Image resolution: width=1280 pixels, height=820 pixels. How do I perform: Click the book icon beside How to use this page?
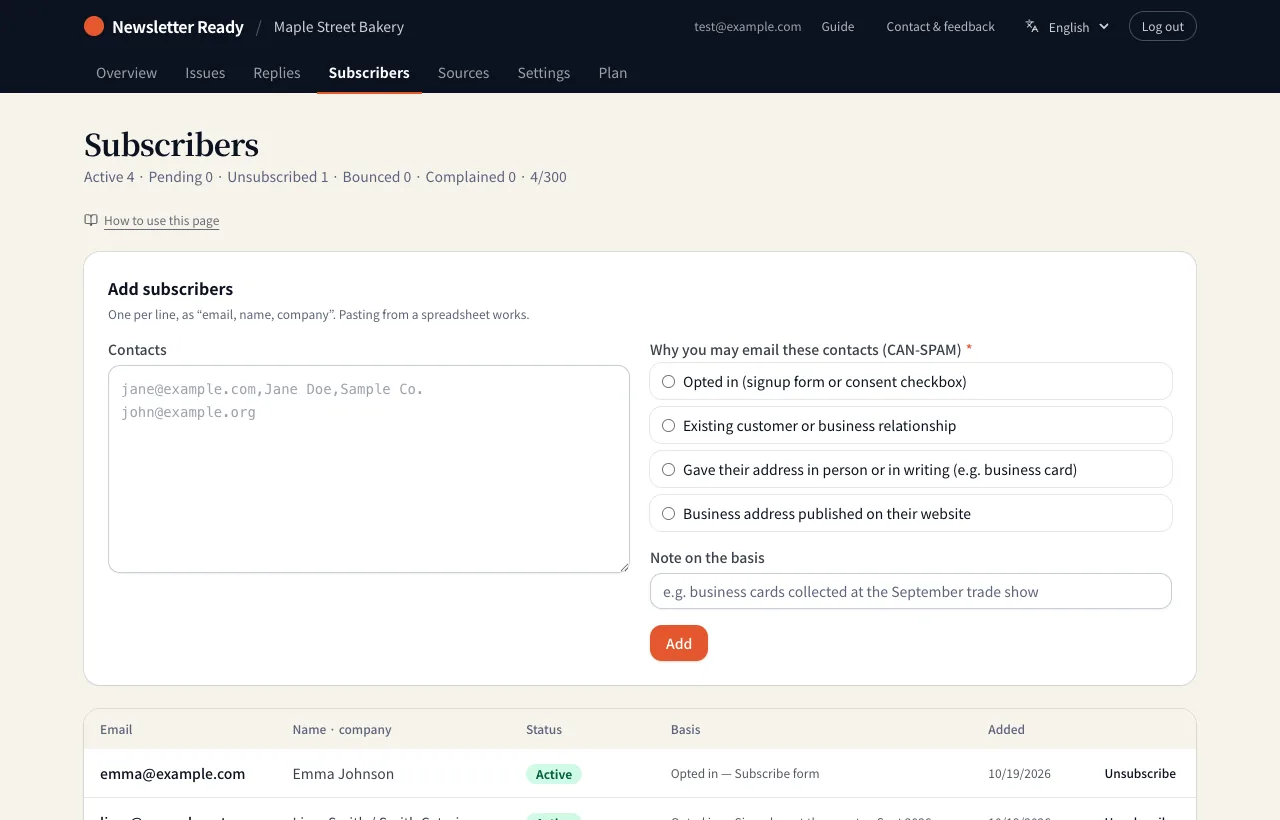(x=91, y=220)
